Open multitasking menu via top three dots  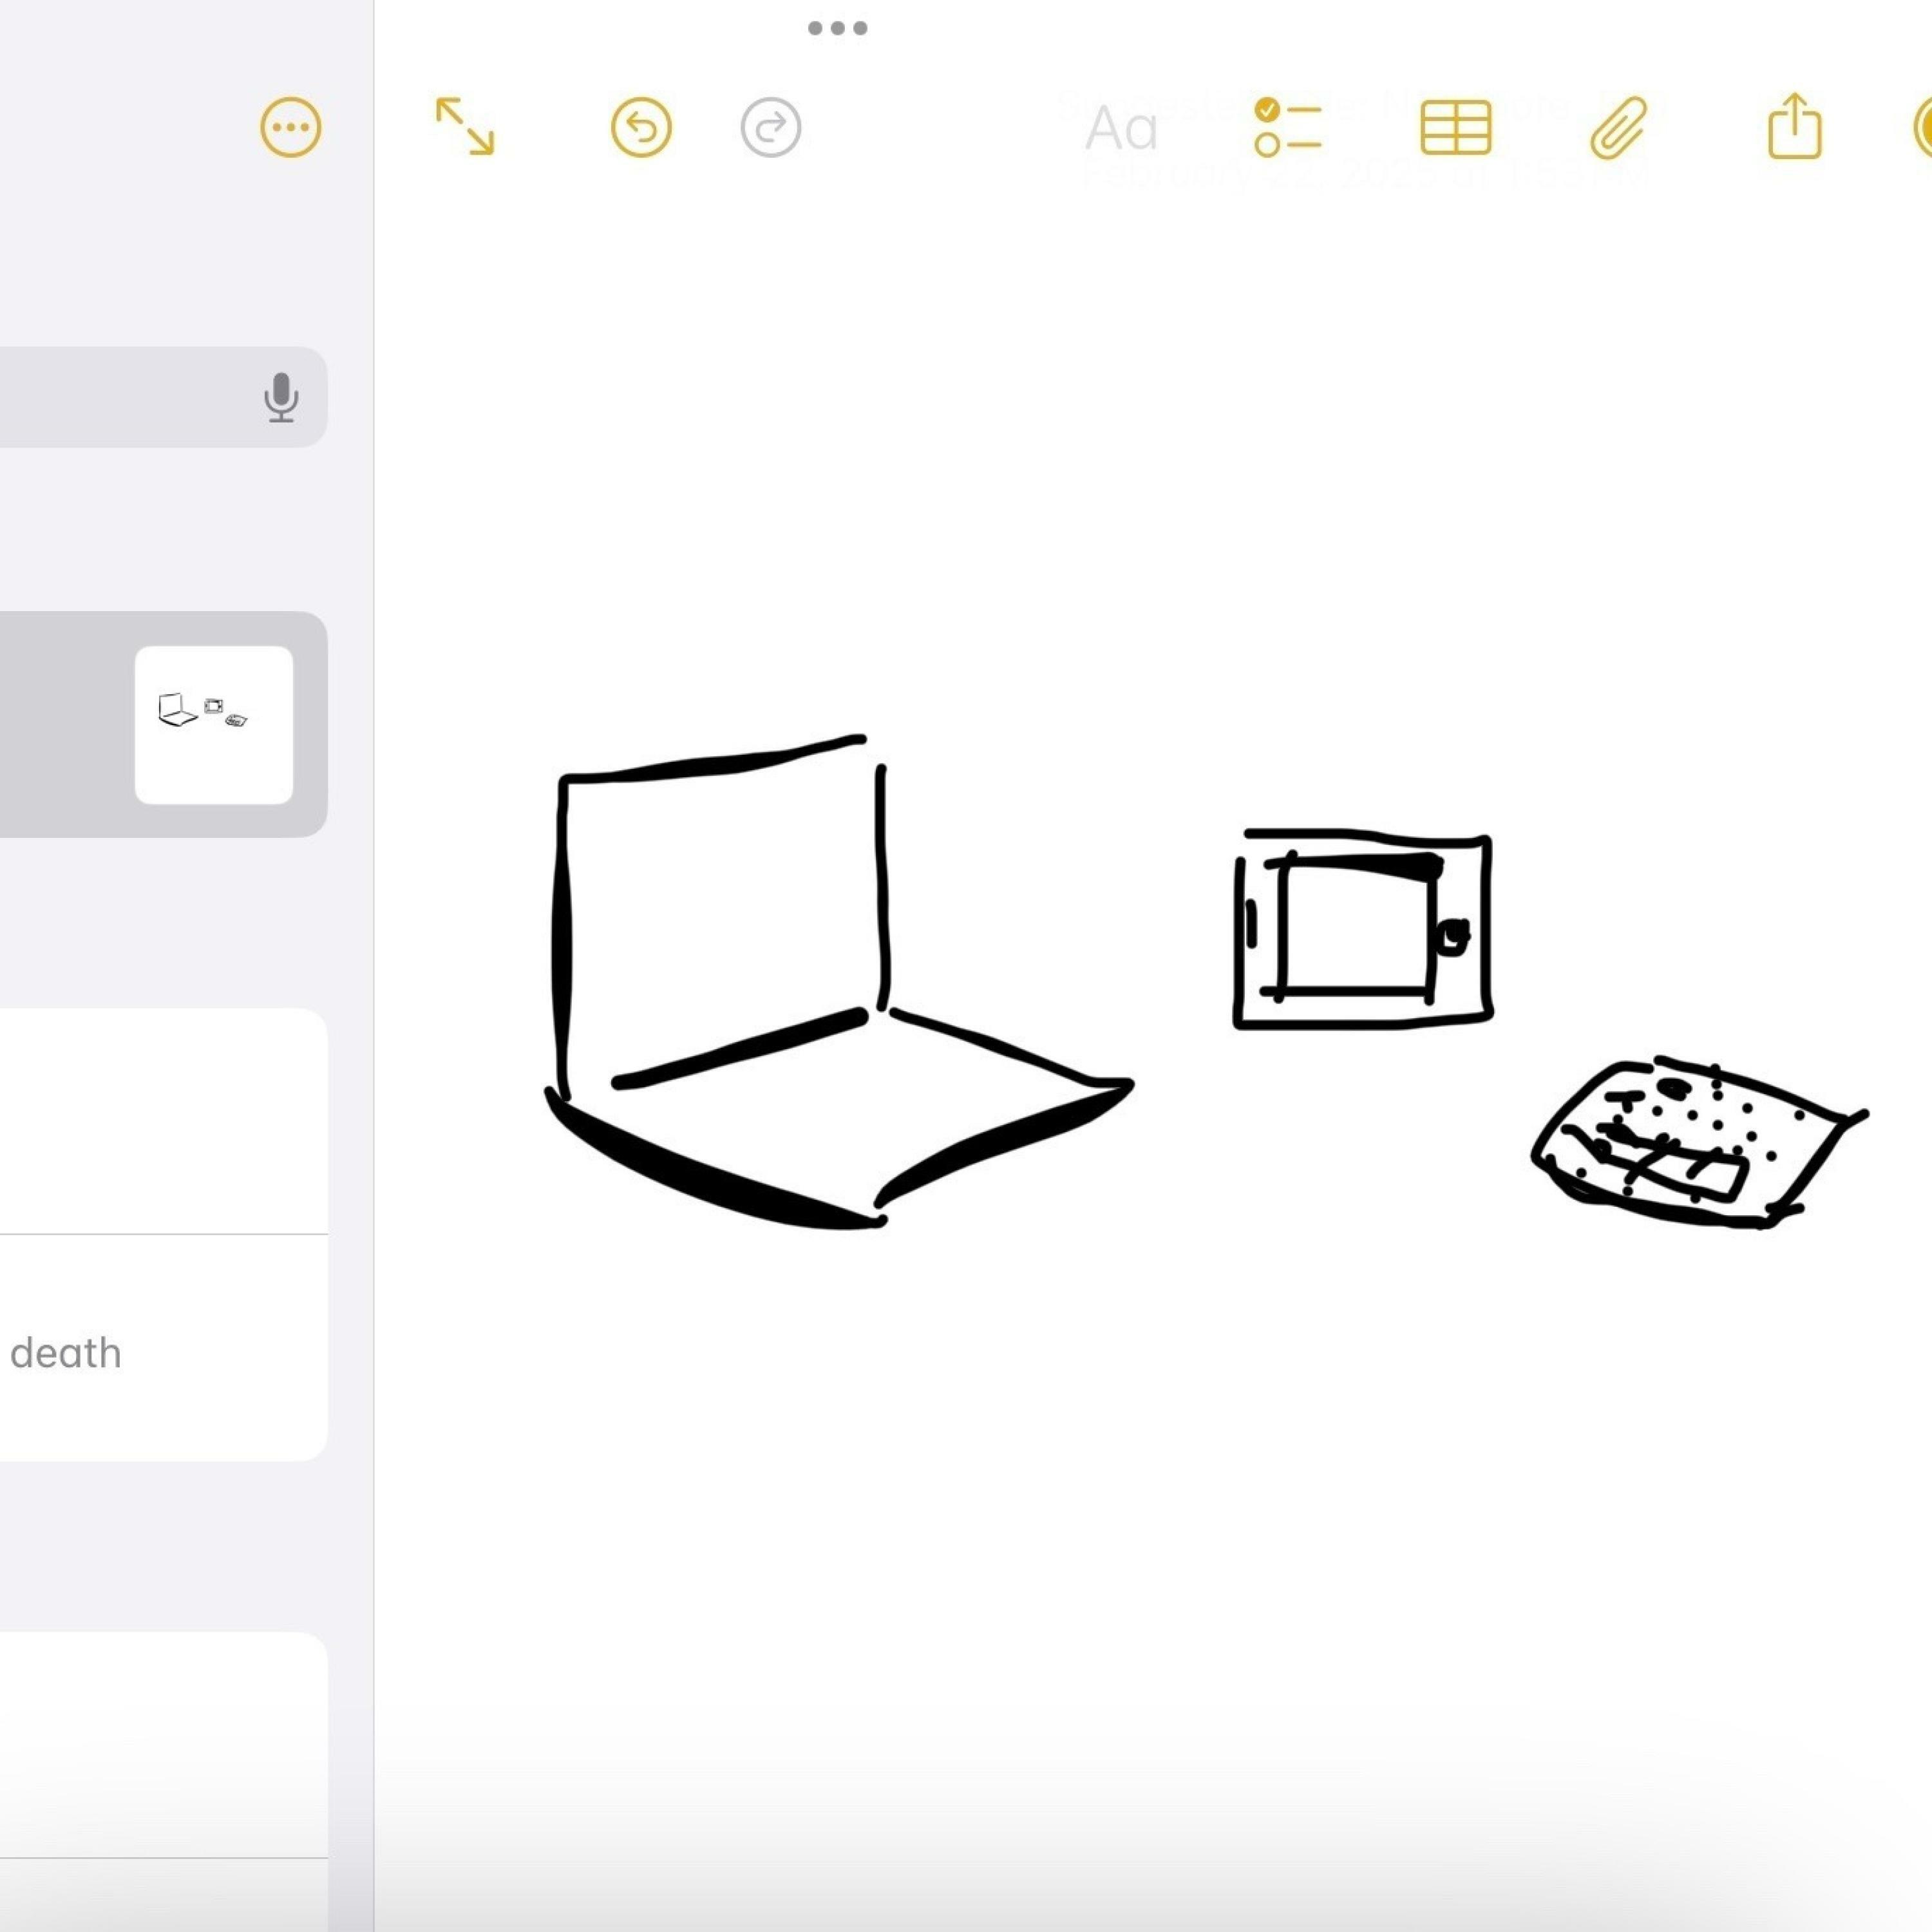point(837,28)
